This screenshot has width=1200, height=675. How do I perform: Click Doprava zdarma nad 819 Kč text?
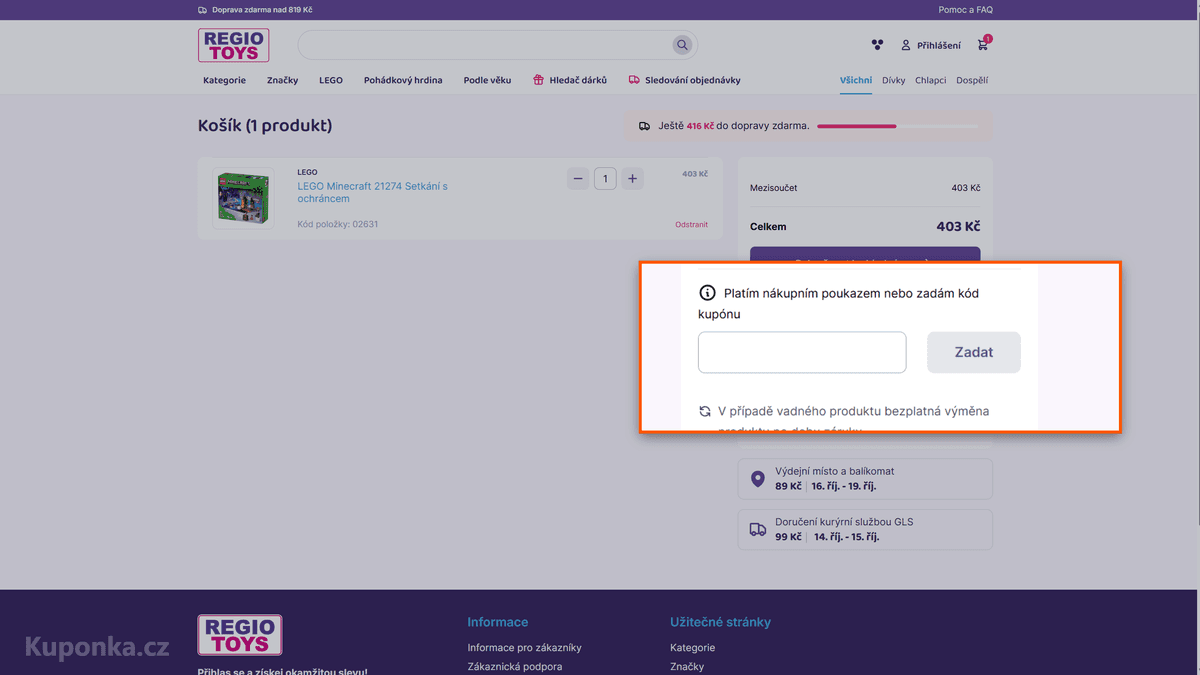click(262, 10)
